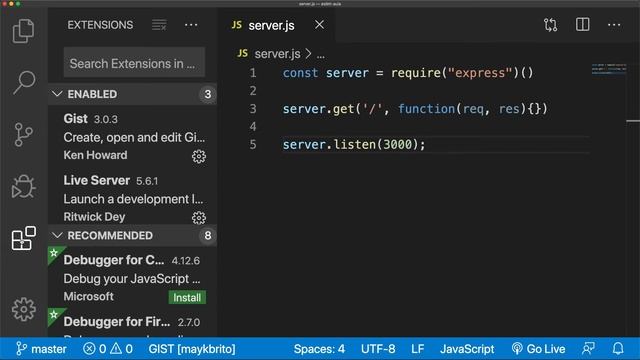This screenshot has height=360, width=640.
Task: Click server.js in the breadcrumb
Action: [277, 53]
